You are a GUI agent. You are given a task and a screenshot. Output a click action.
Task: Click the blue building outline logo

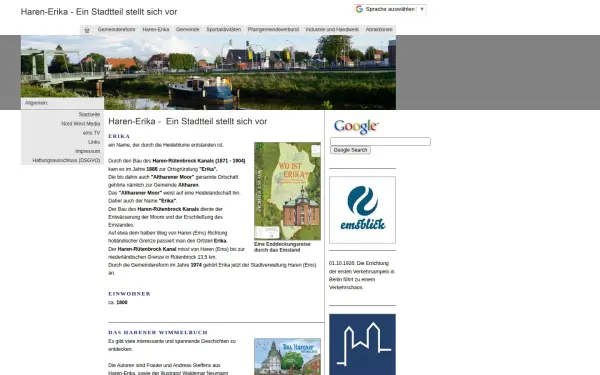click(362, 344)
